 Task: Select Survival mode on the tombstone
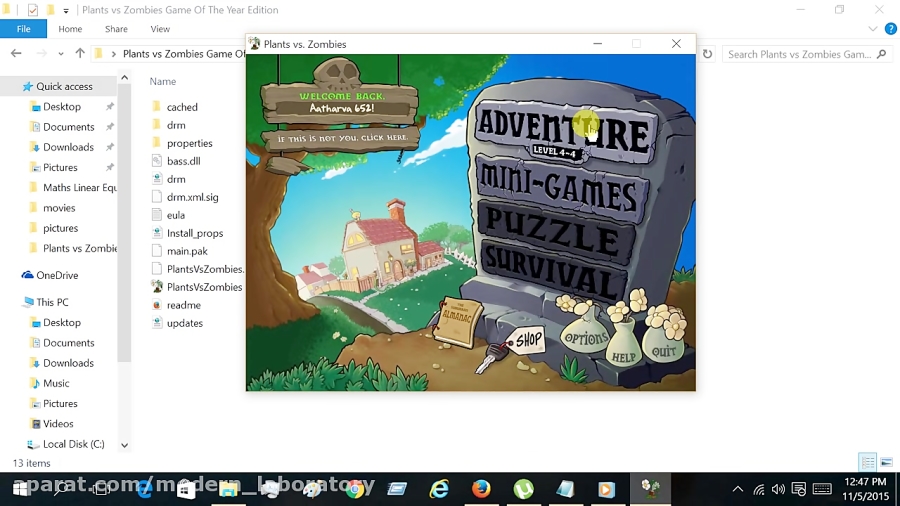(551, 273)
